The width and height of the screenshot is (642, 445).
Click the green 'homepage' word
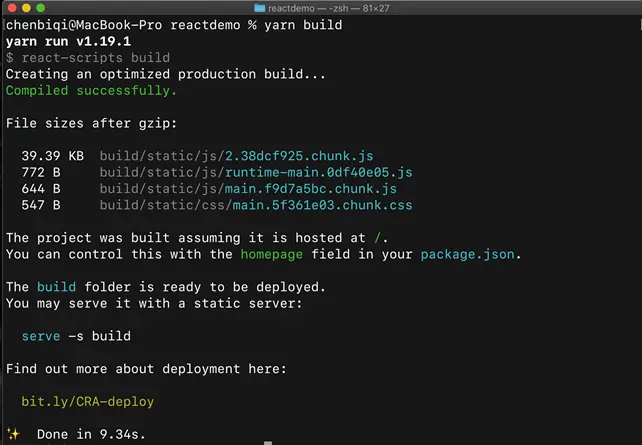pos(271,254)
